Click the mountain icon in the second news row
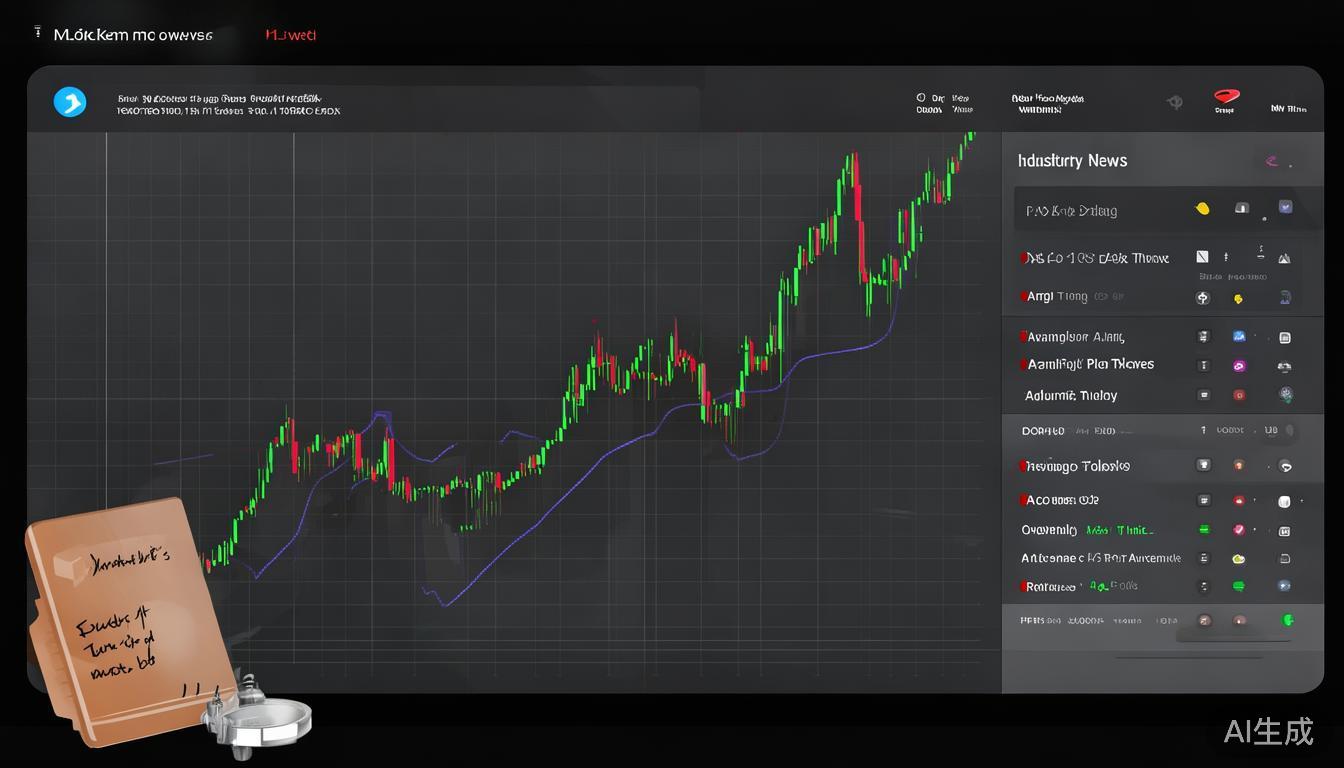 [x=1284, y=258]
